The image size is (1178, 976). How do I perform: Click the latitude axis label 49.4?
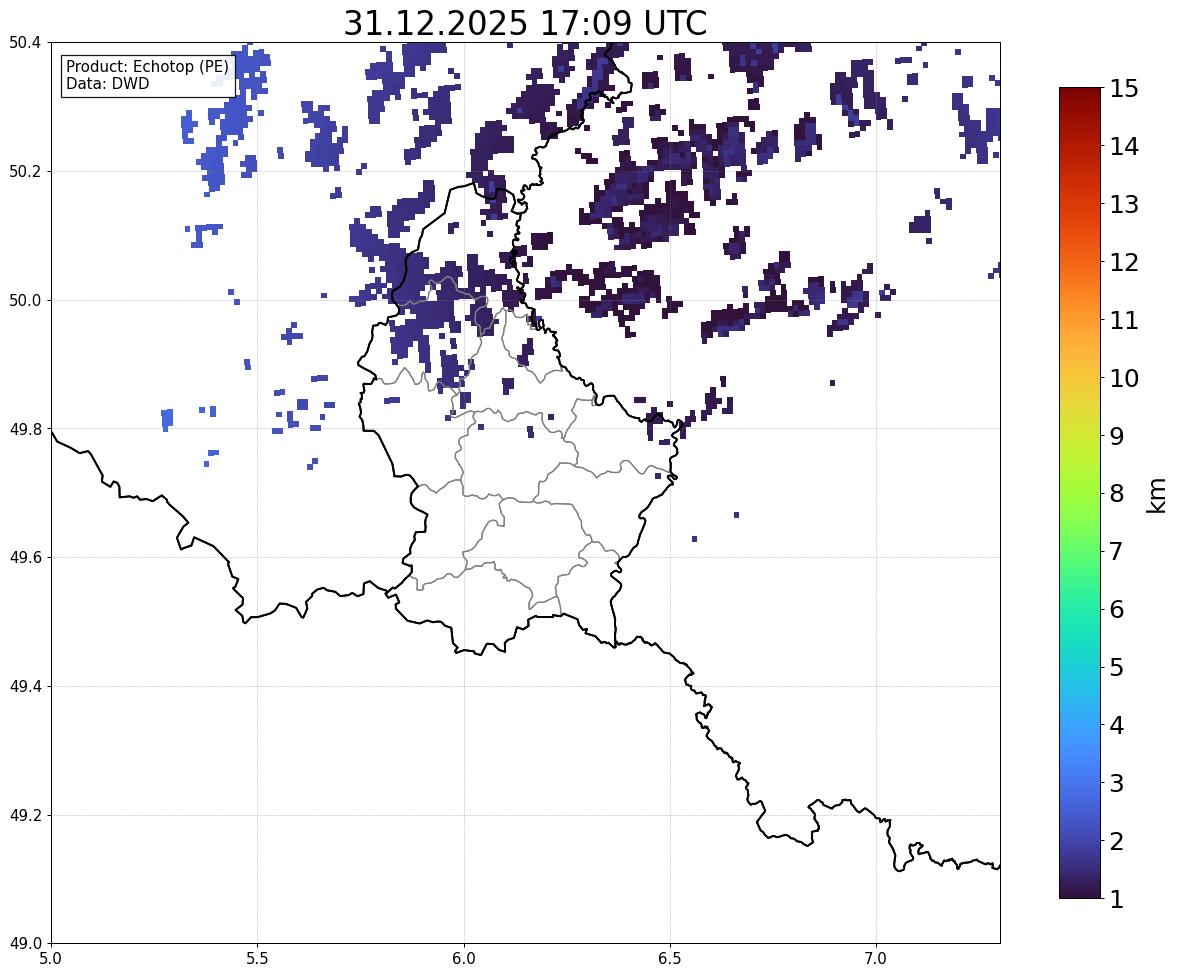point(24,687)
